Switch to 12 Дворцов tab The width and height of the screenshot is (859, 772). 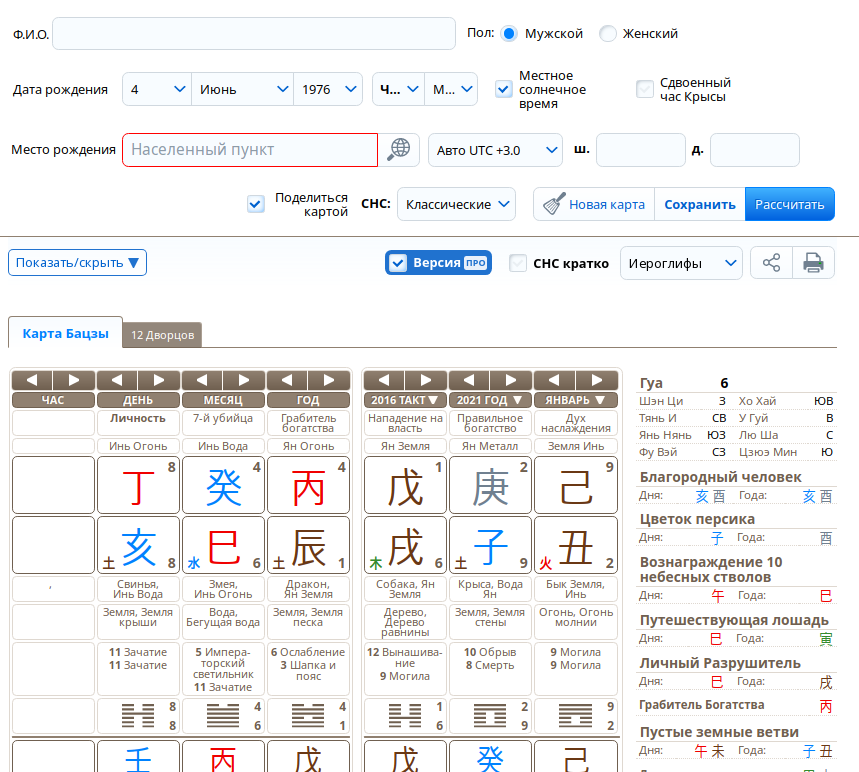pyautogui.click(x=162, y=335)
